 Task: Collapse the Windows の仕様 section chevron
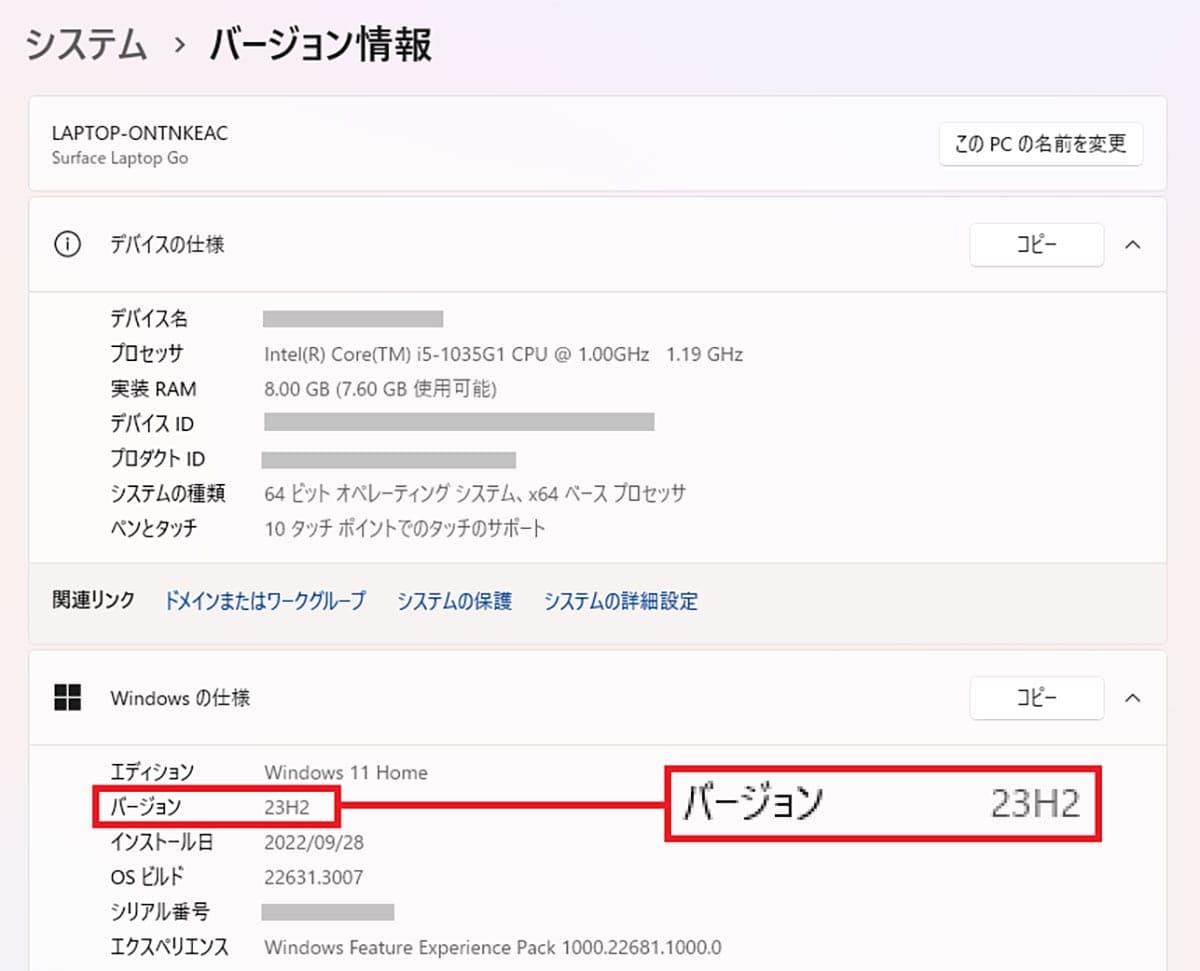click(x=1132, y=698)
